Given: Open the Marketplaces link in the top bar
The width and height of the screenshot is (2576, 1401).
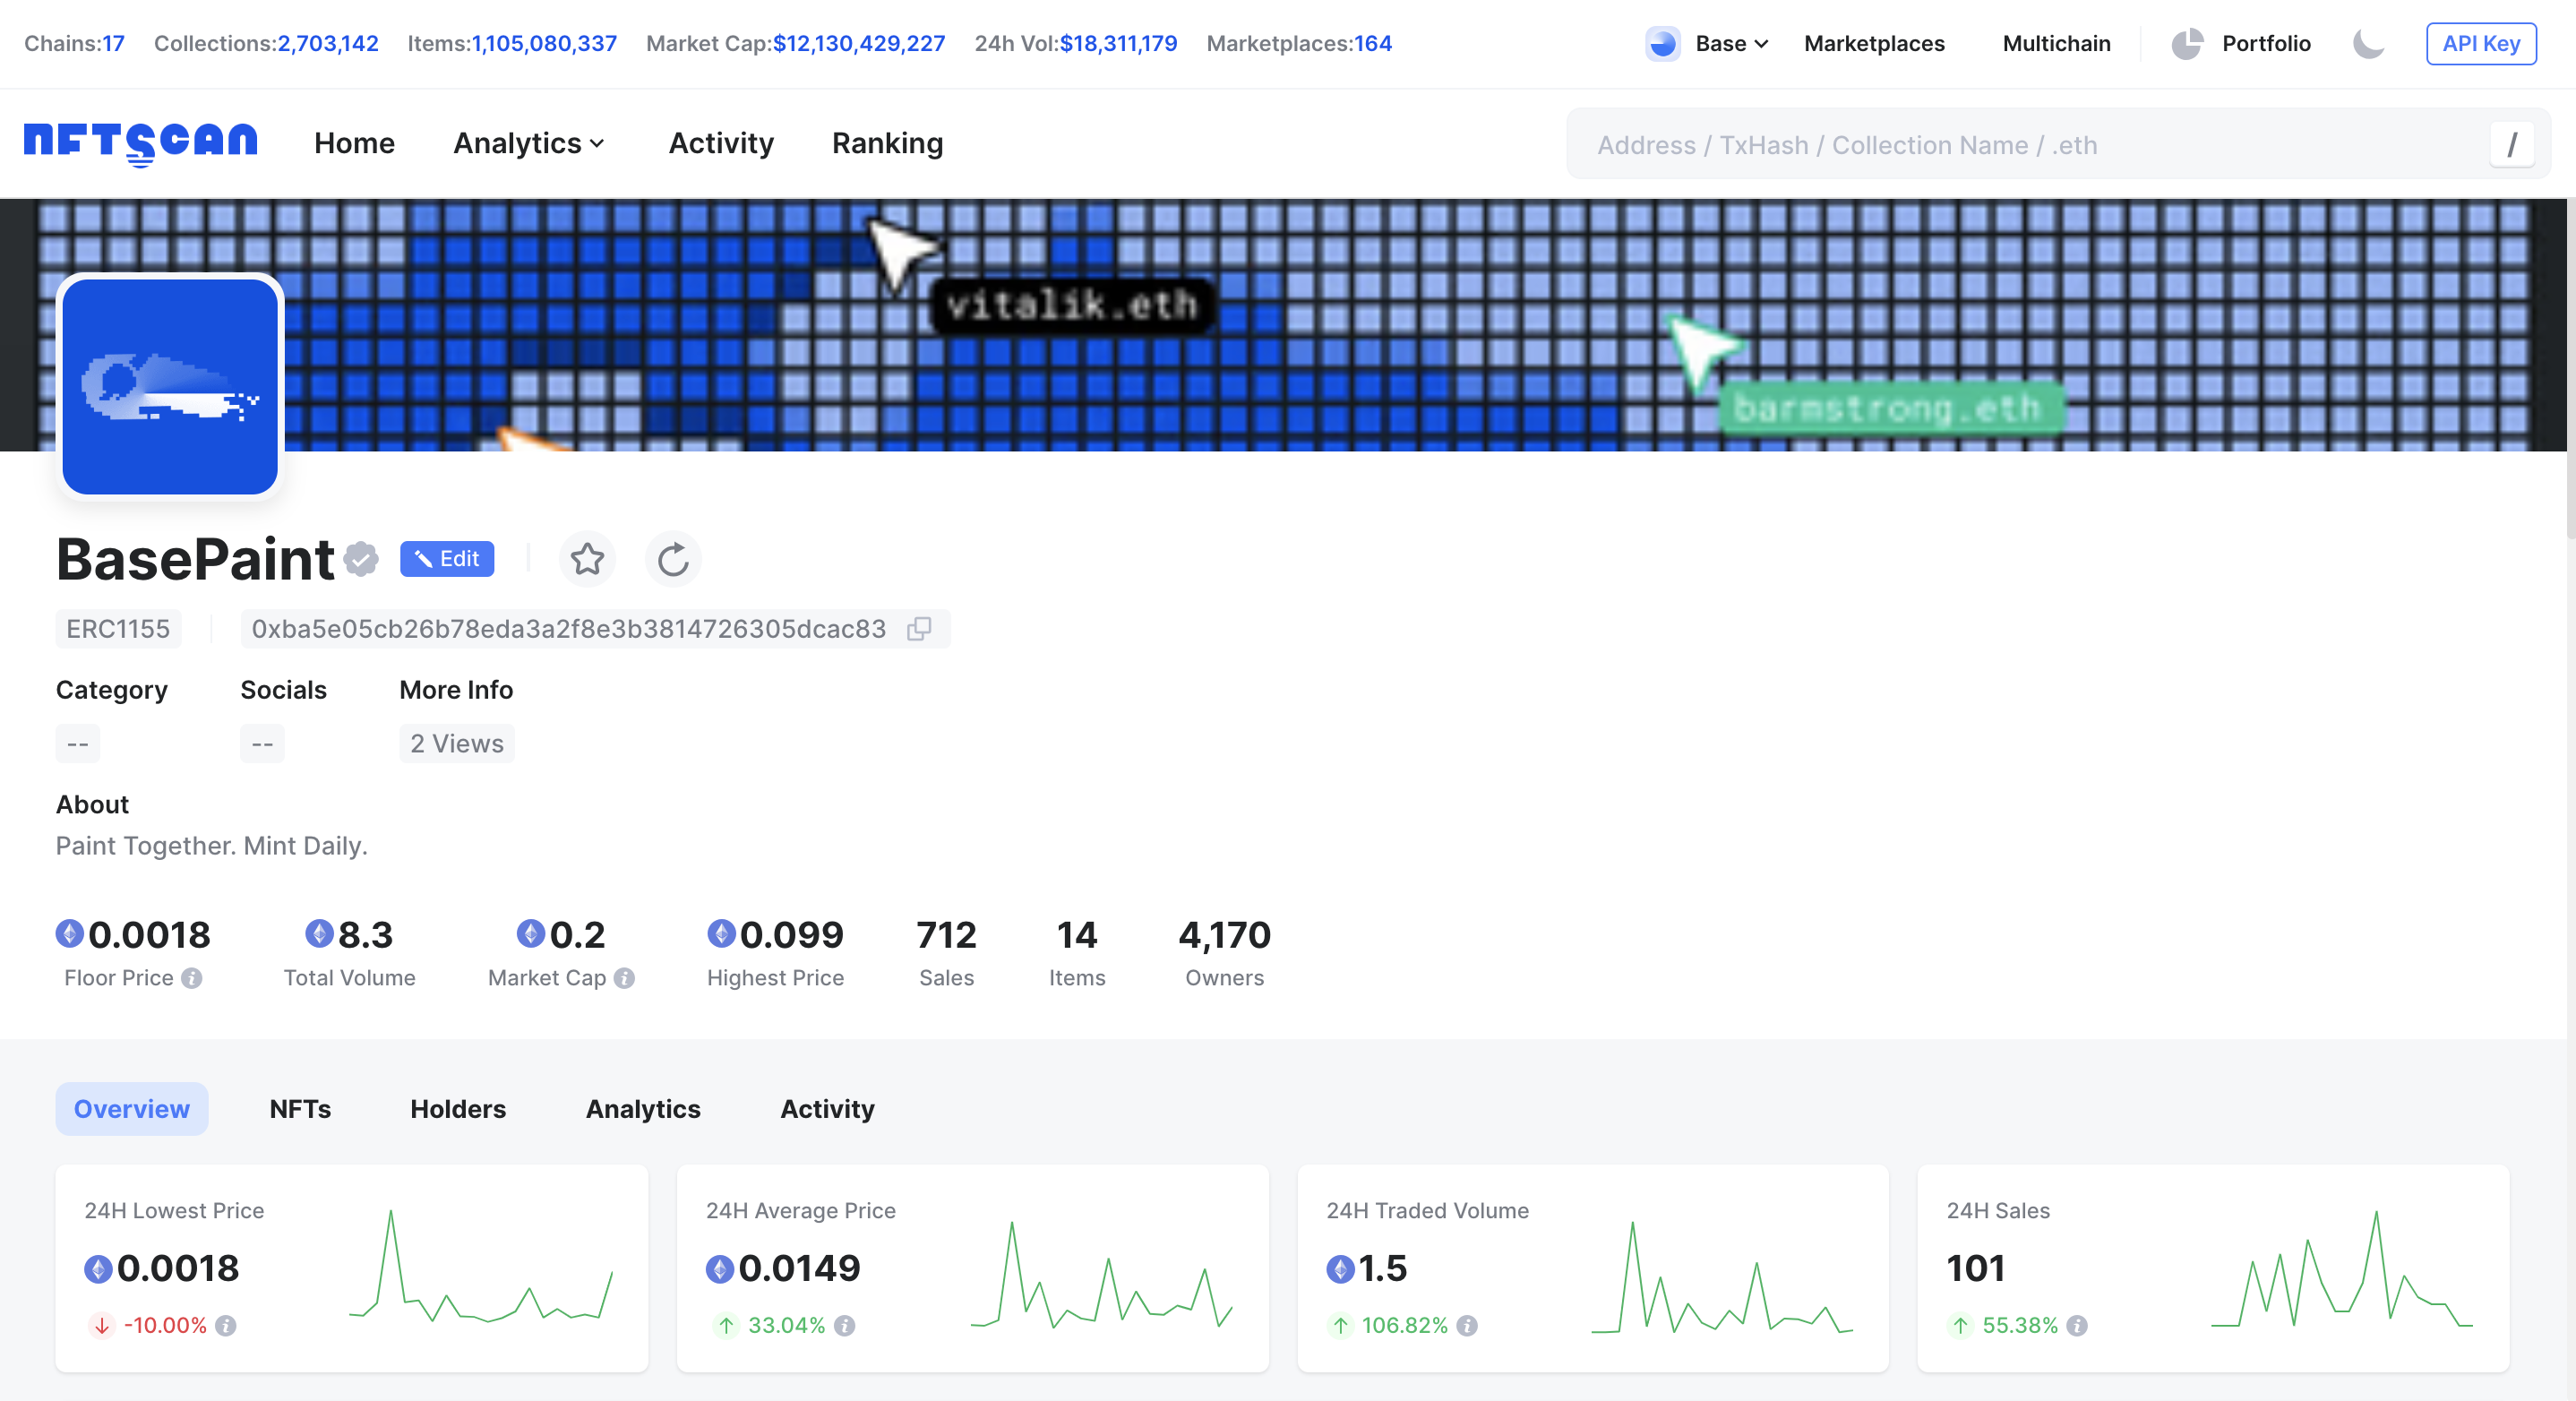Looking at the screenshot, I should (x=1874, y=44).
